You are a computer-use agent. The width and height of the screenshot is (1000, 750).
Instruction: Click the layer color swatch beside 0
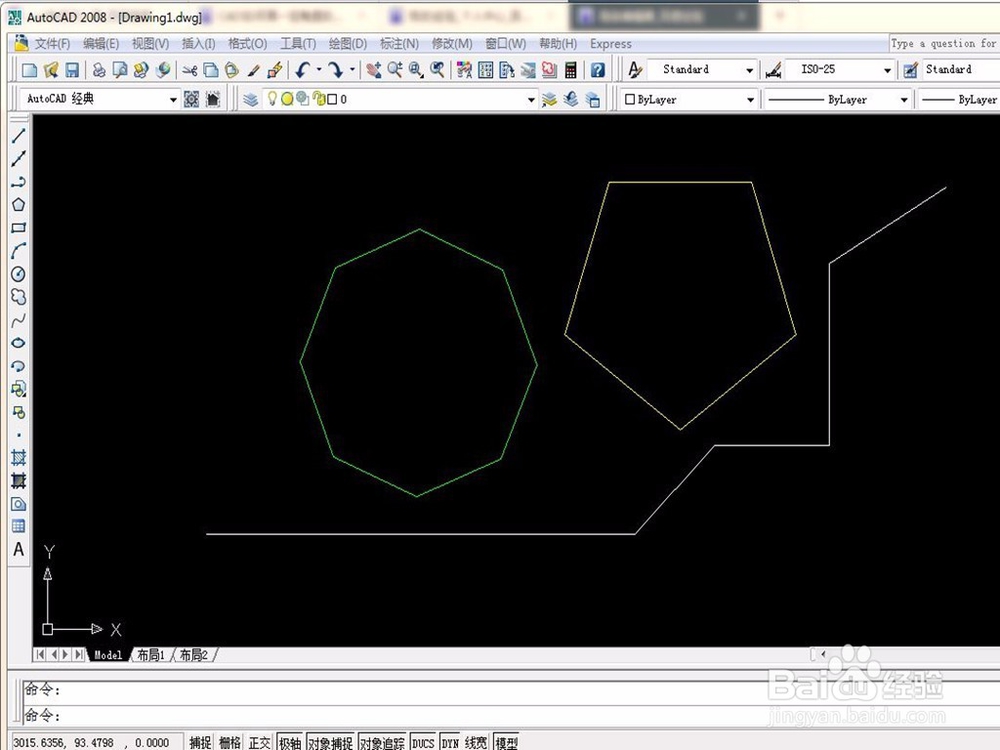coord(332,99)
